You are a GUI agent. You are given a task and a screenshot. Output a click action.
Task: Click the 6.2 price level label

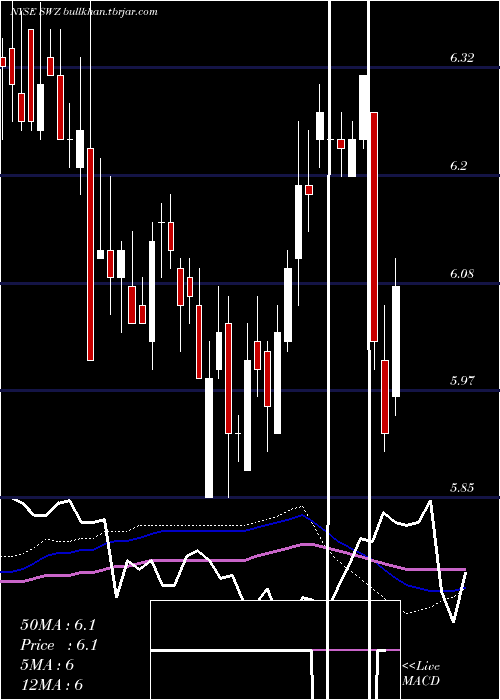(458, 166)
